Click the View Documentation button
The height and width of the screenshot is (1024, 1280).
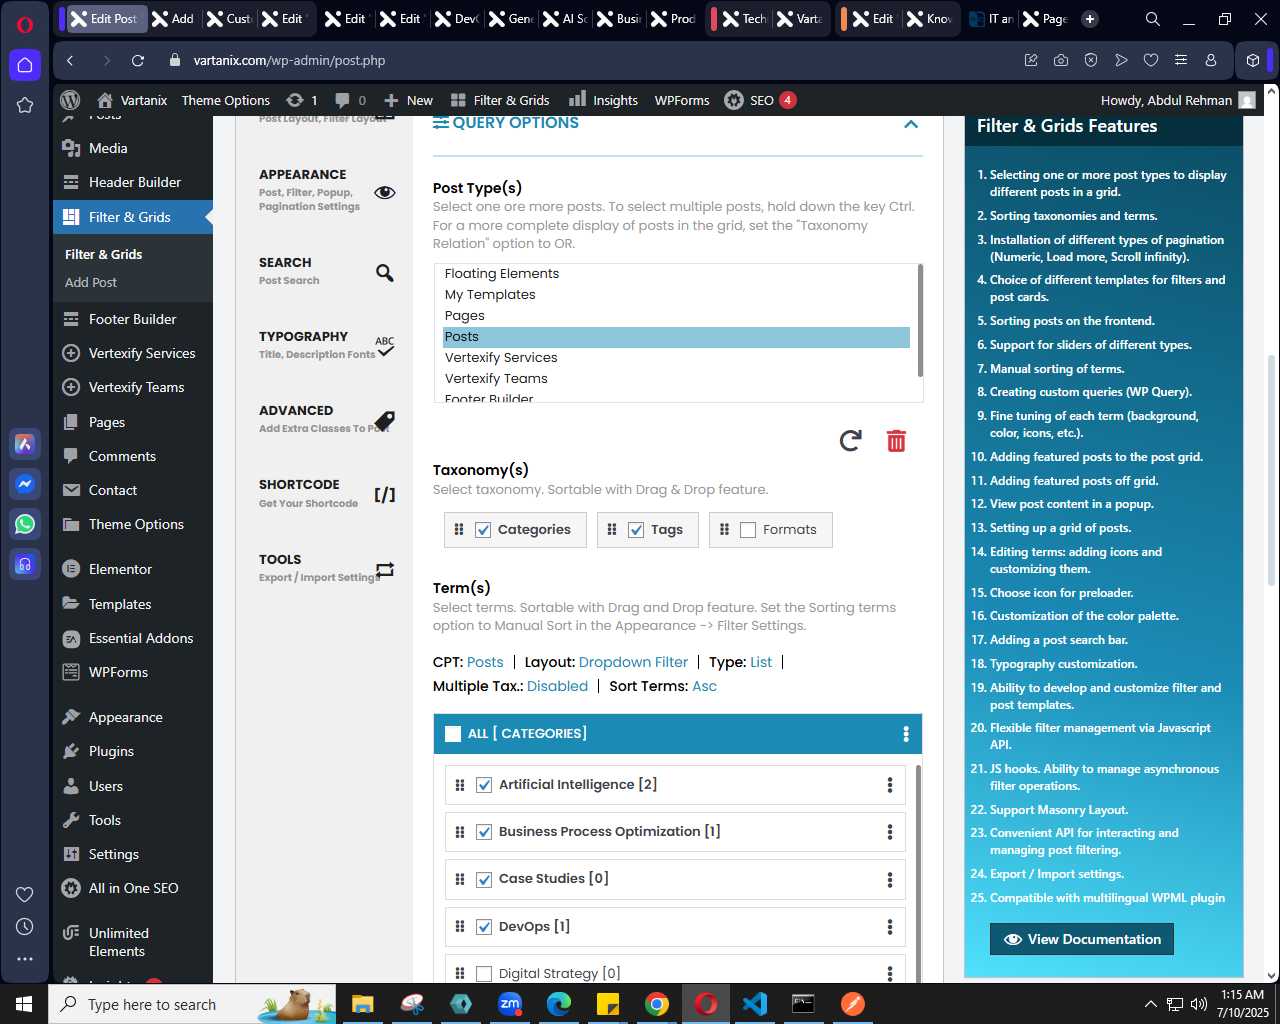(1081, 939)
